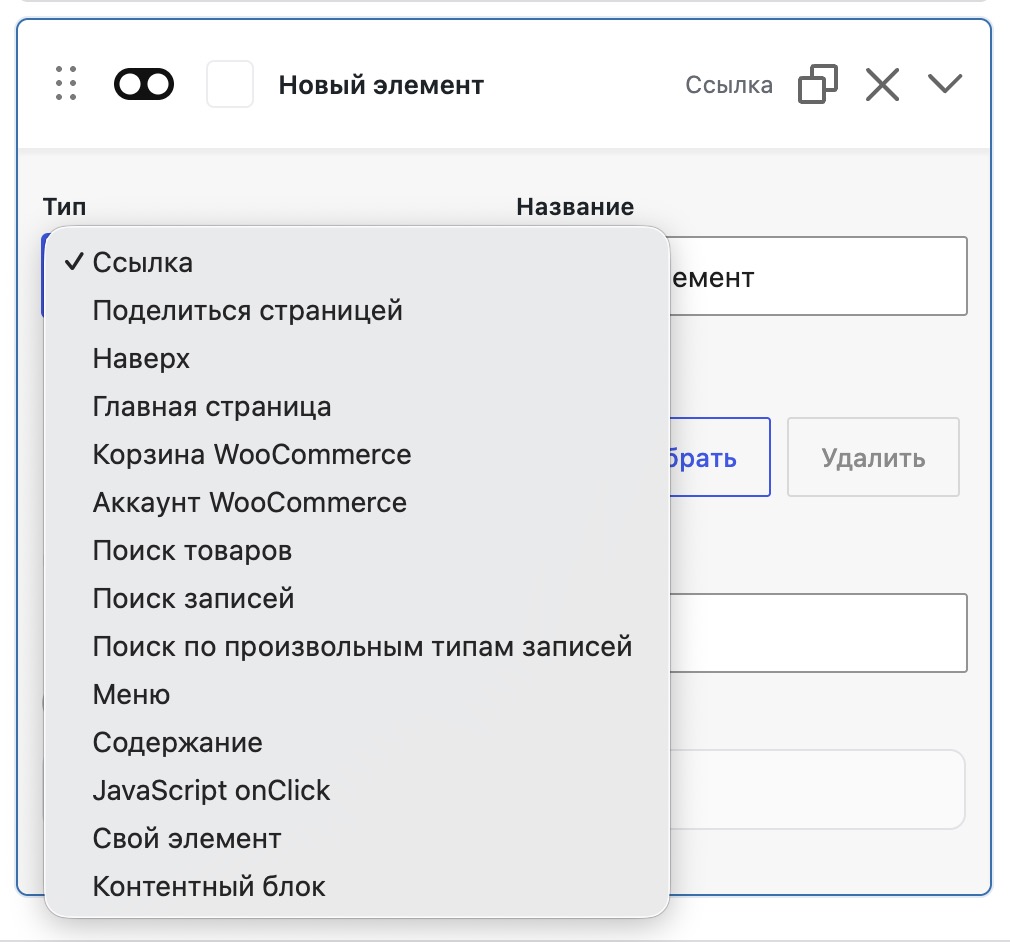Pick "Поиск товаров" from the list
The width and height of the screenshot is (1010, 942).
tap(357, 550)
